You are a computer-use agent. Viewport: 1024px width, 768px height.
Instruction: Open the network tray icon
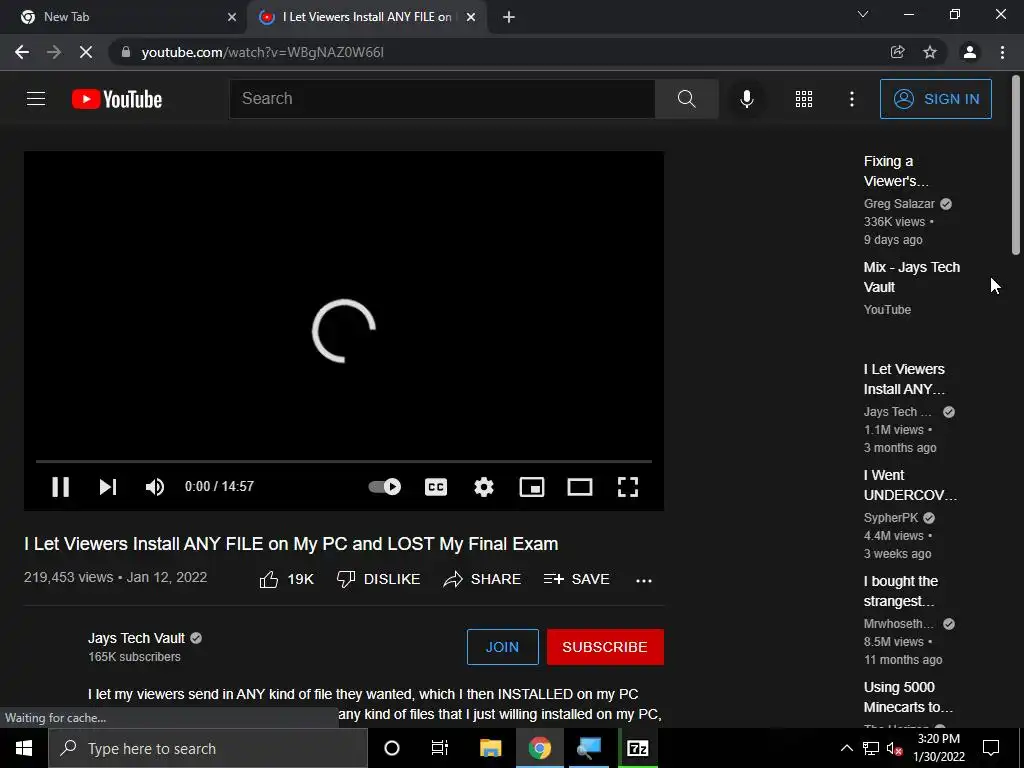871,748
